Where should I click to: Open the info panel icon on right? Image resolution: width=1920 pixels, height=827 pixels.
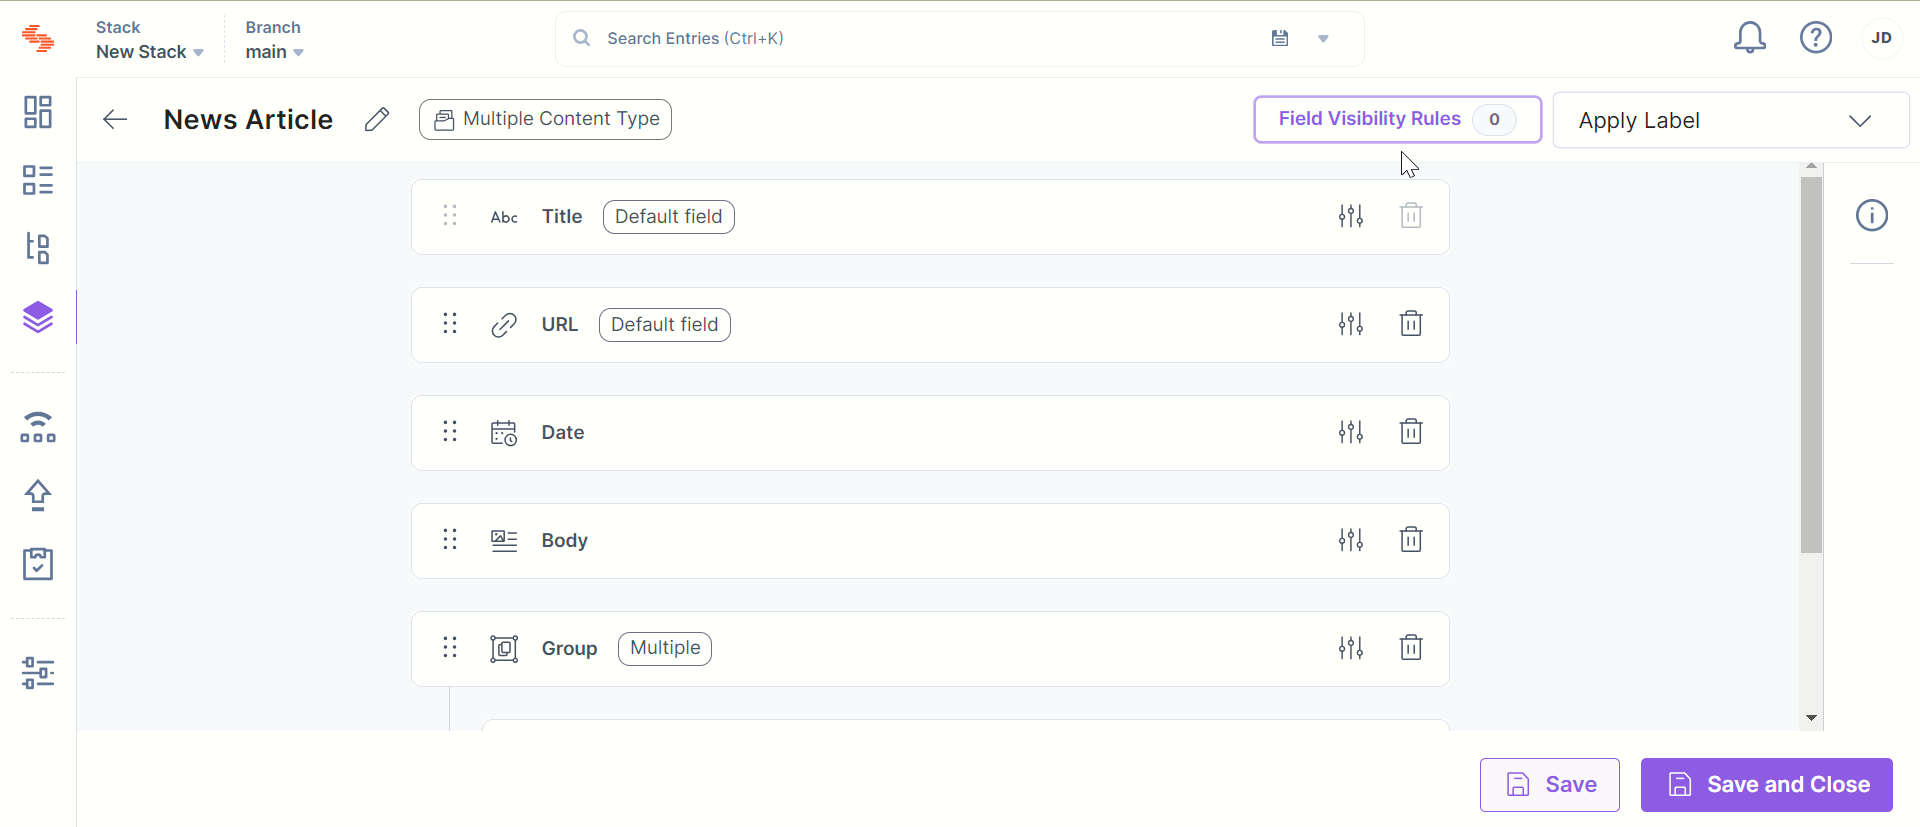[1872, 215]
